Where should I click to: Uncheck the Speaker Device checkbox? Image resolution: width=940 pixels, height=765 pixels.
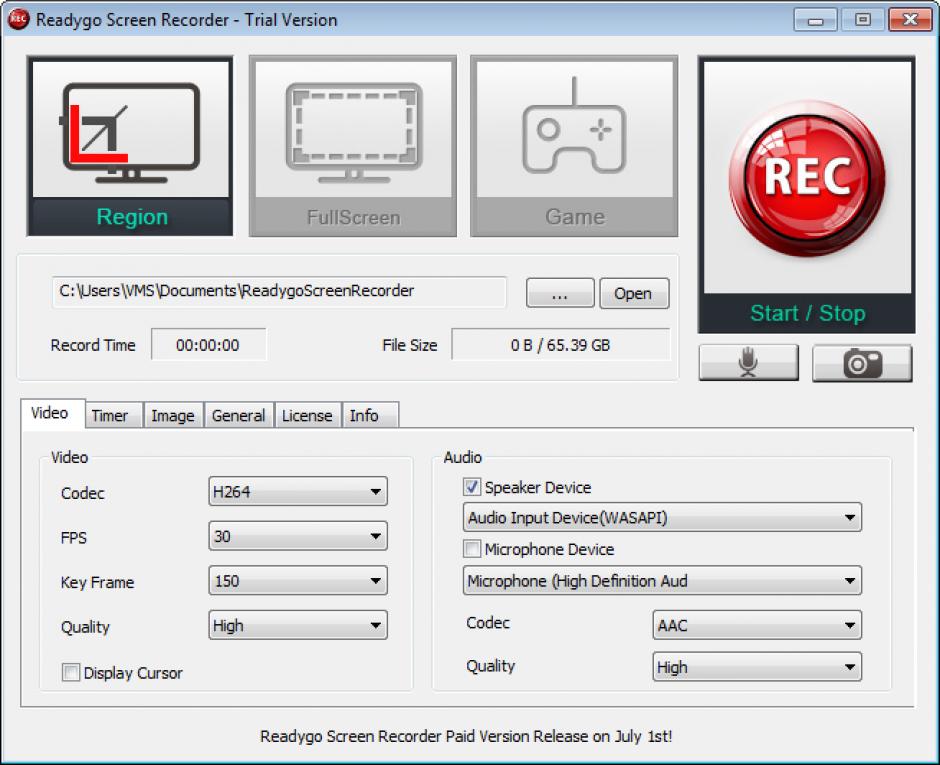pos(472,486)
